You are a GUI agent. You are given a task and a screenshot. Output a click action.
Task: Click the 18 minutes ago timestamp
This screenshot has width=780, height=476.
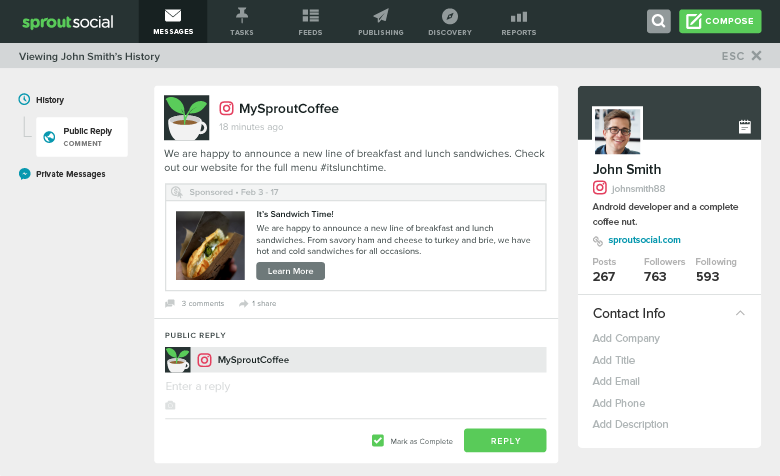point(251,127)
